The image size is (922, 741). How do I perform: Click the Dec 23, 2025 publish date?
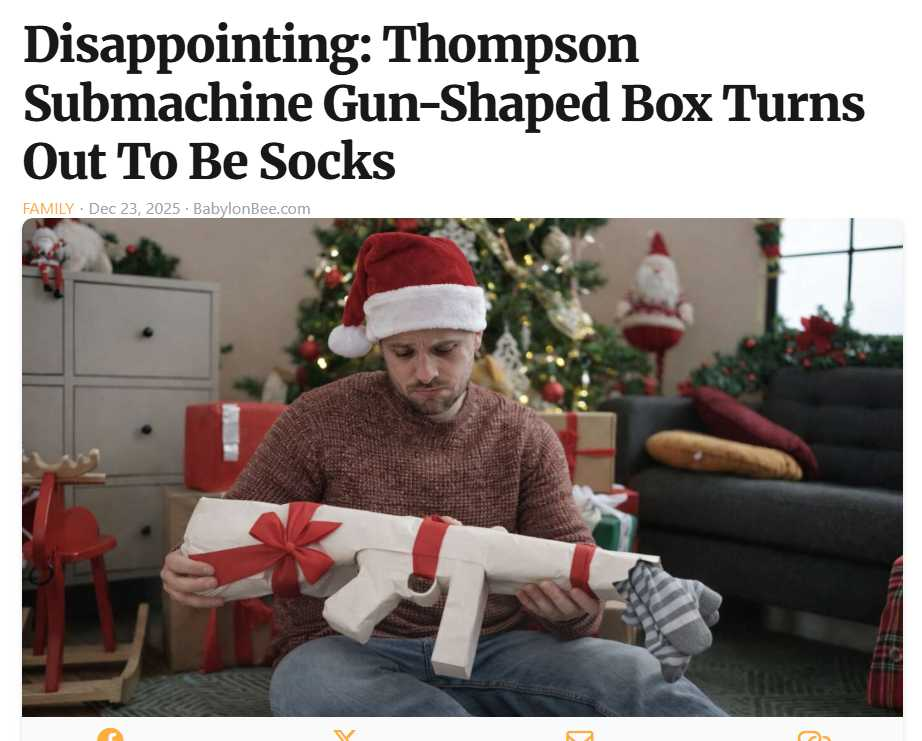tap(134, 209)
